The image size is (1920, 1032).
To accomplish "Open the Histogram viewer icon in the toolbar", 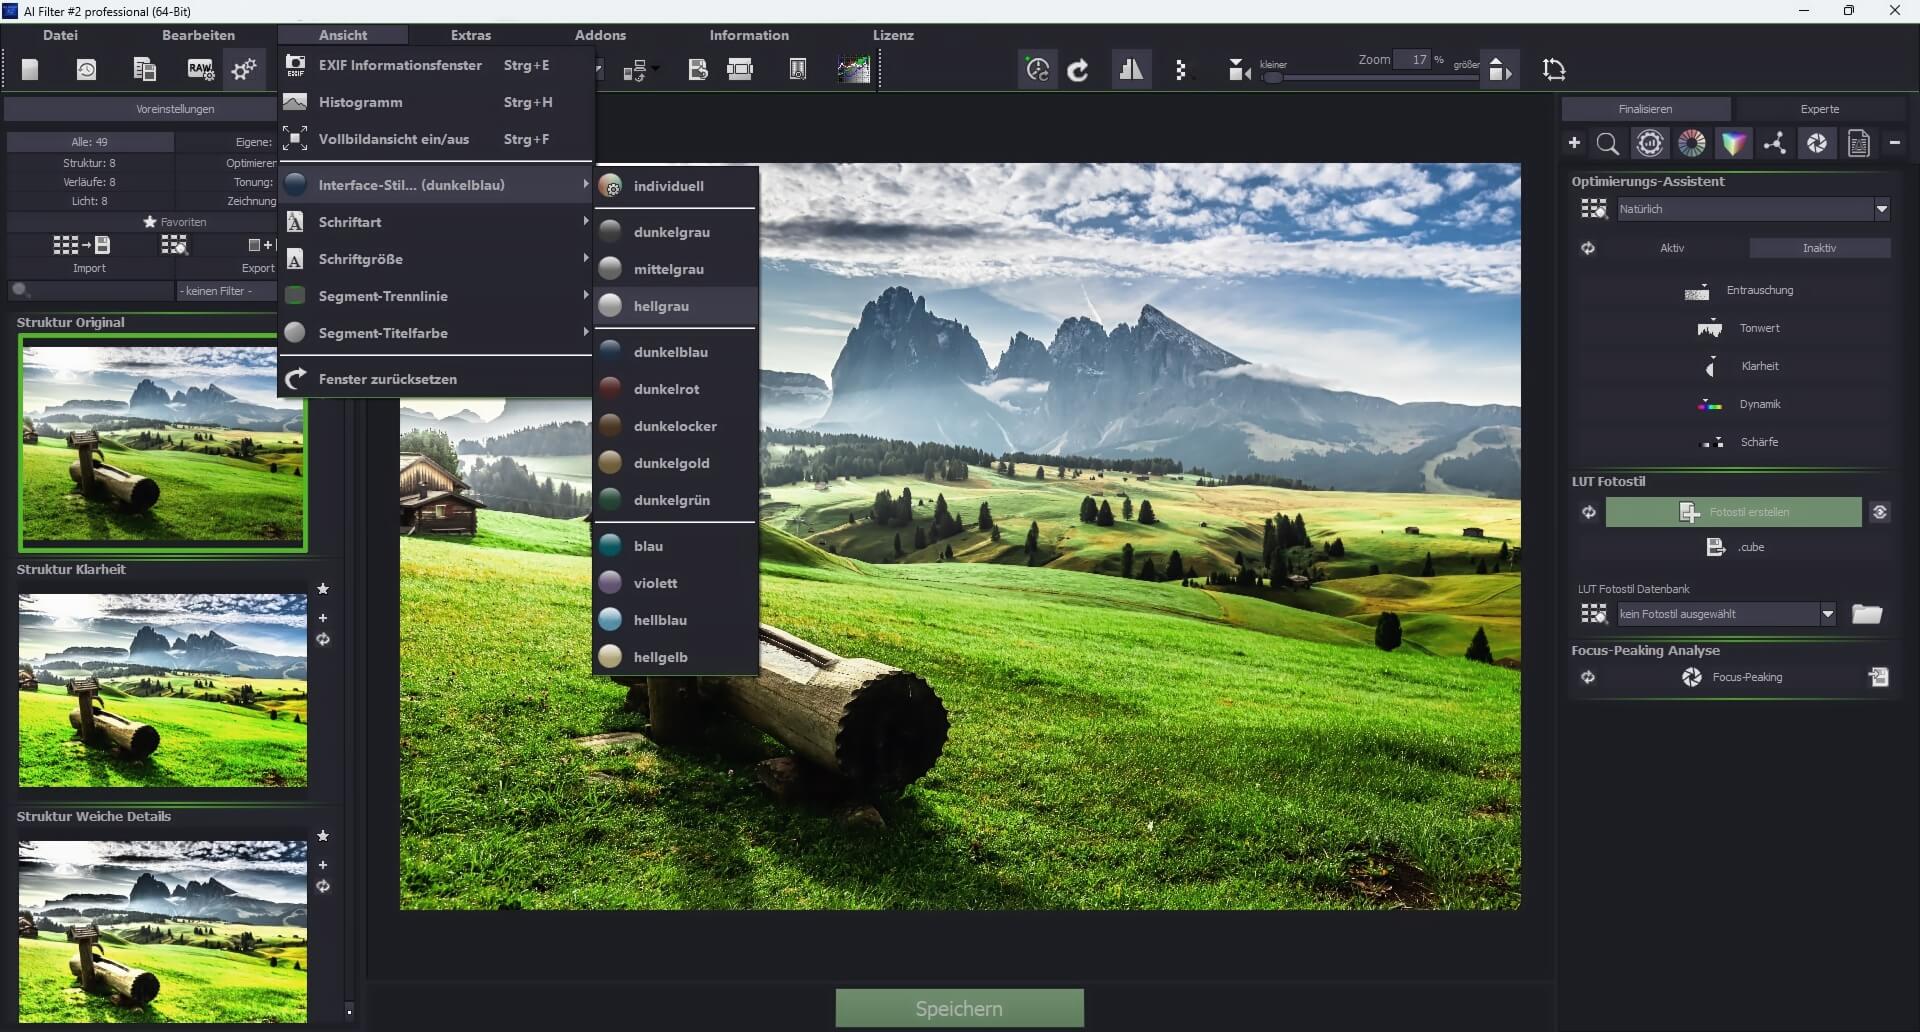I will pyautogui.click(x=853, y=69).
